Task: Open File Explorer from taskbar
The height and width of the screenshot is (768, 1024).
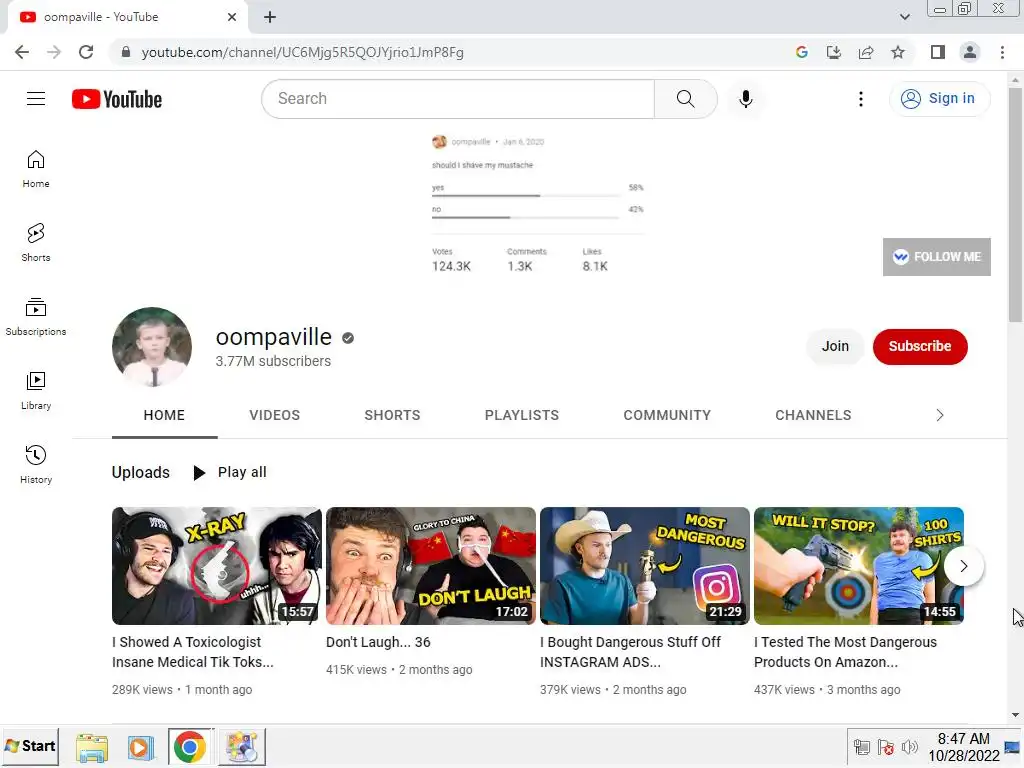Action: coord(92,747)
